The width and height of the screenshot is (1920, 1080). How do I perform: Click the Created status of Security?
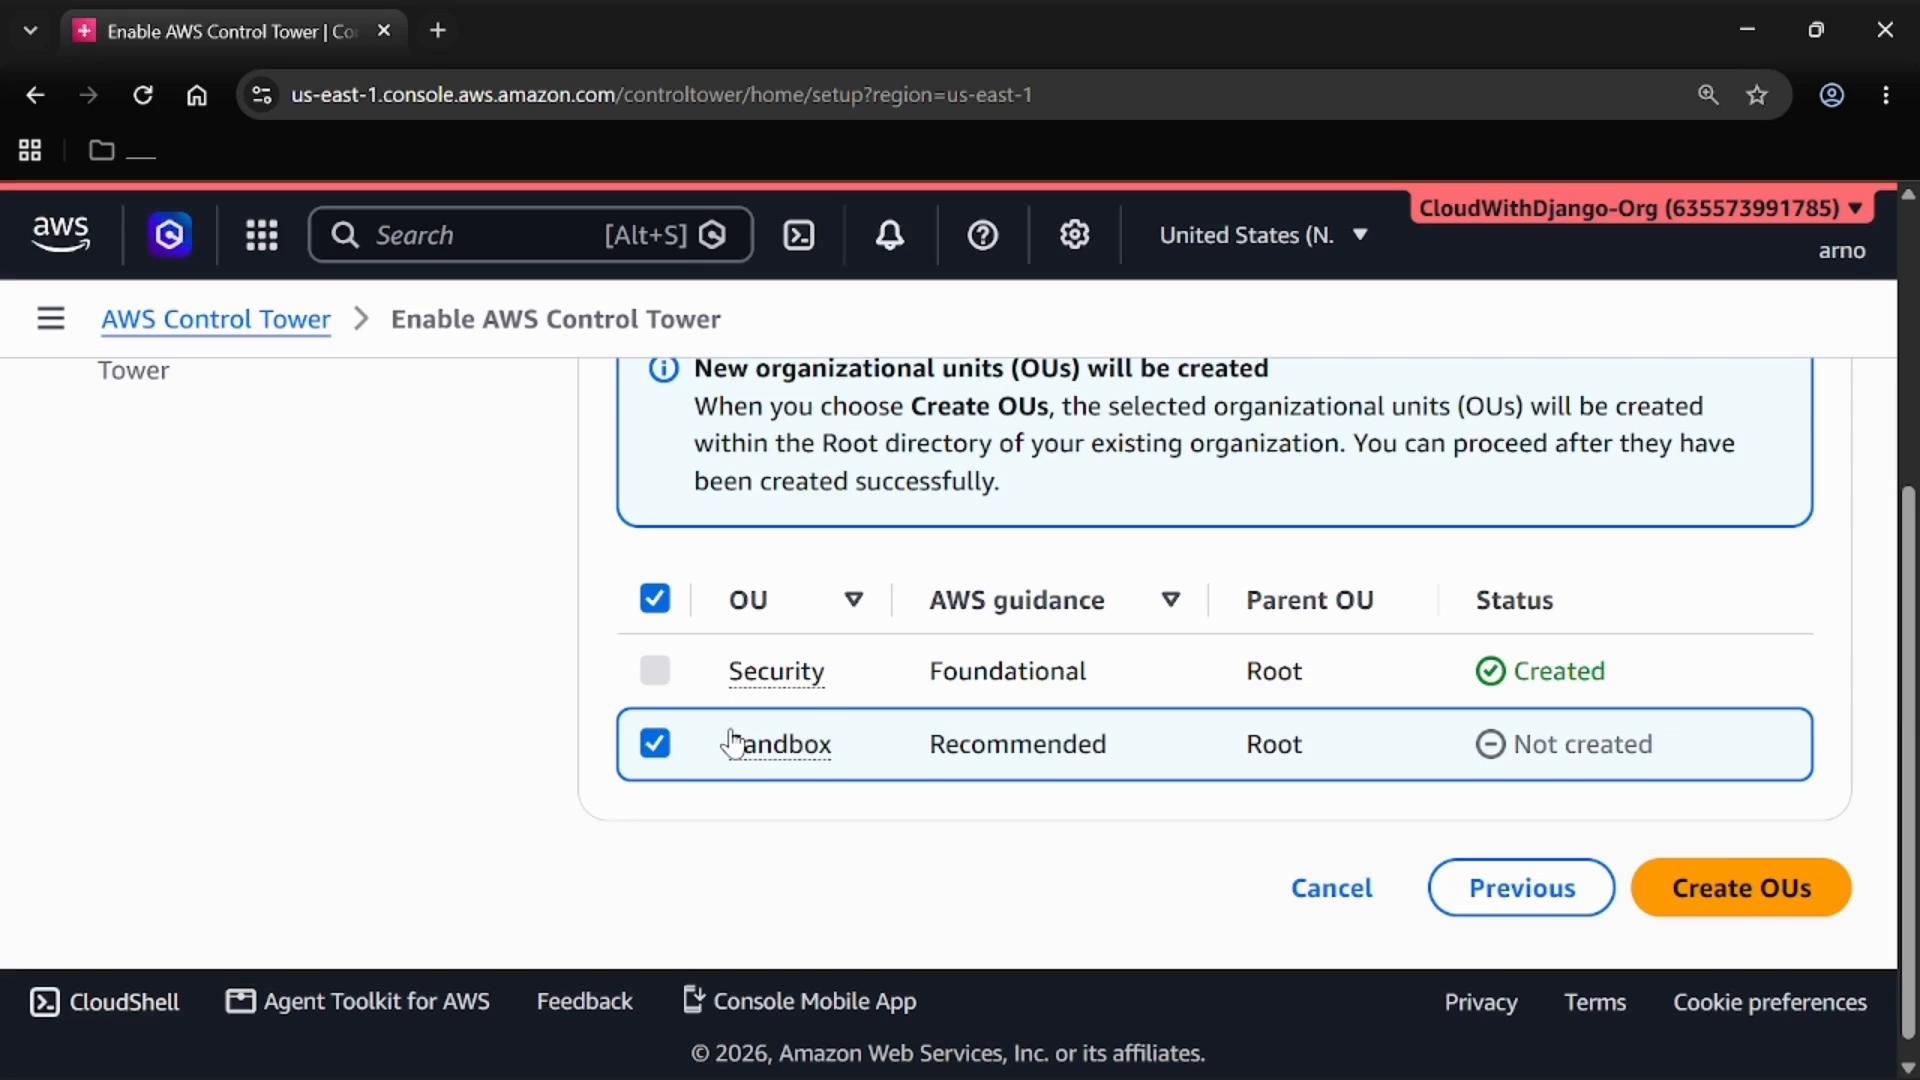pyautogui.click(x=1540, y=671)
